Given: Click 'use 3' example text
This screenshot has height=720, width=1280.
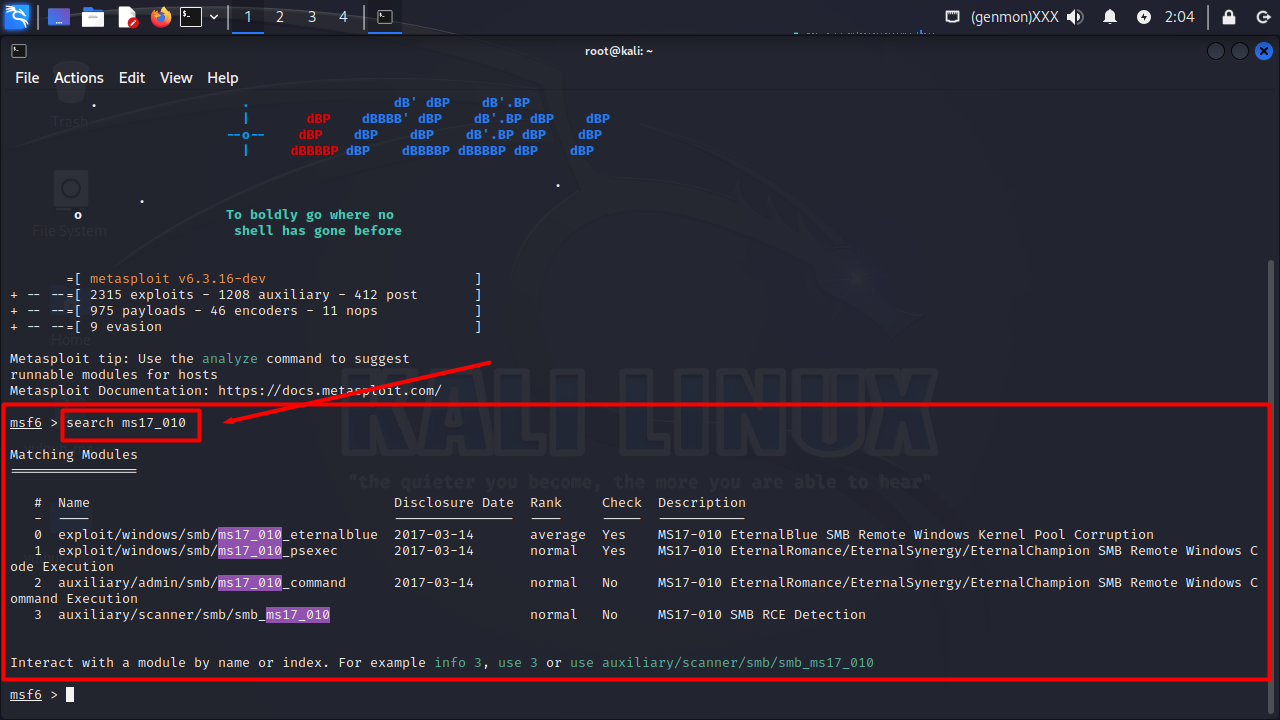Looking at the screenshot, I should (518, 663).
